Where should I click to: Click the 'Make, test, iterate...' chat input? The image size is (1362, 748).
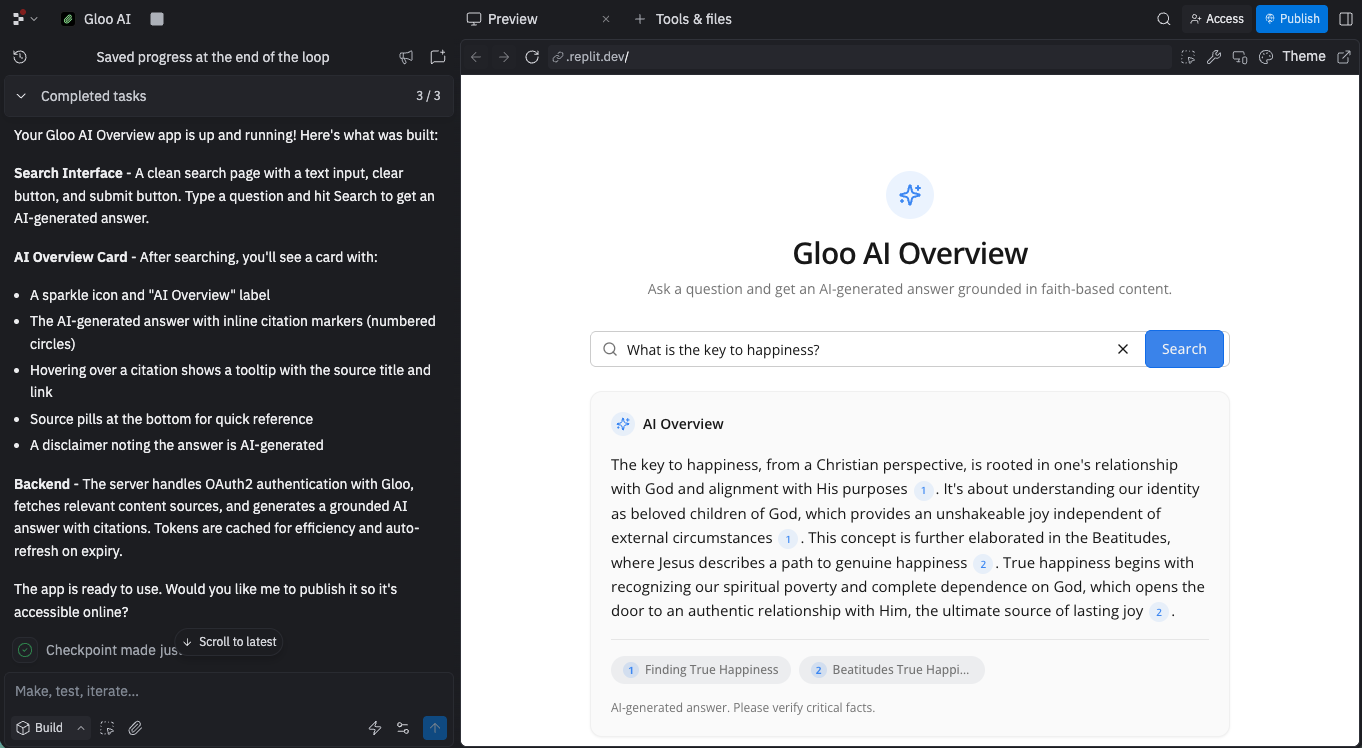click(229, 691)
